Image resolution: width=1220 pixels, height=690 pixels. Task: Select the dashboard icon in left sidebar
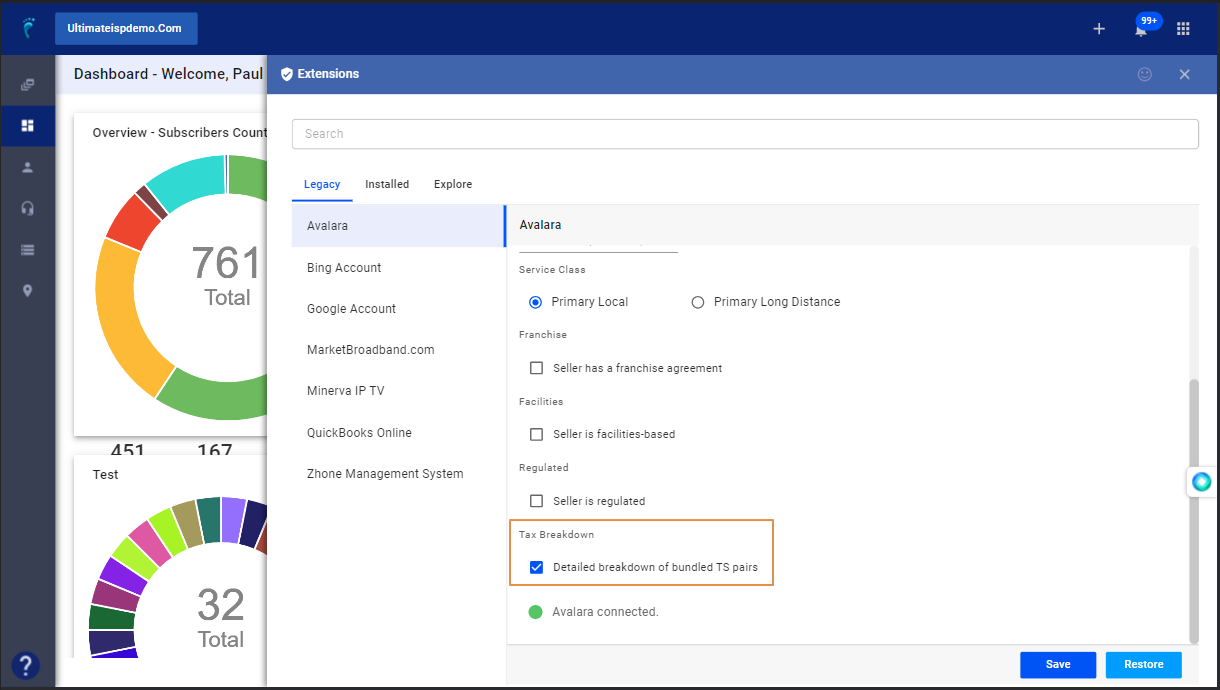(x=28, y=126)
